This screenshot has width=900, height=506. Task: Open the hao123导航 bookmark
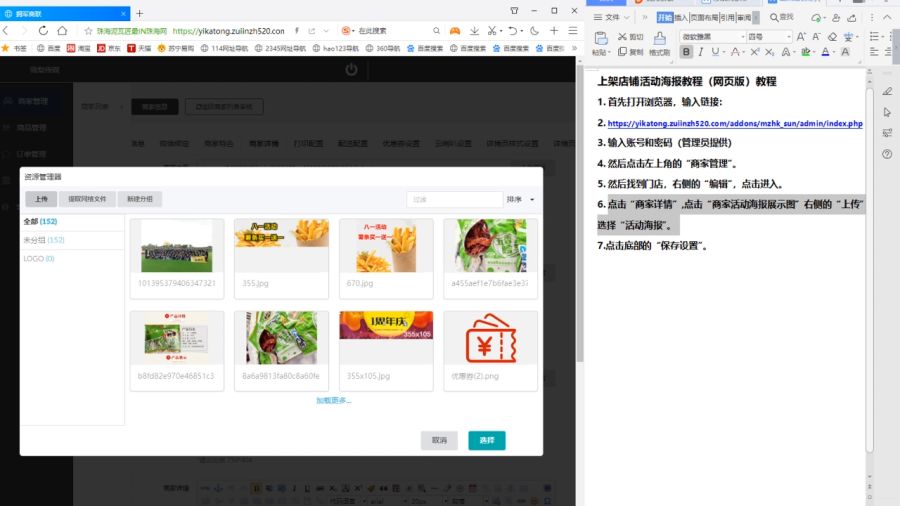(x=337, y=48)
